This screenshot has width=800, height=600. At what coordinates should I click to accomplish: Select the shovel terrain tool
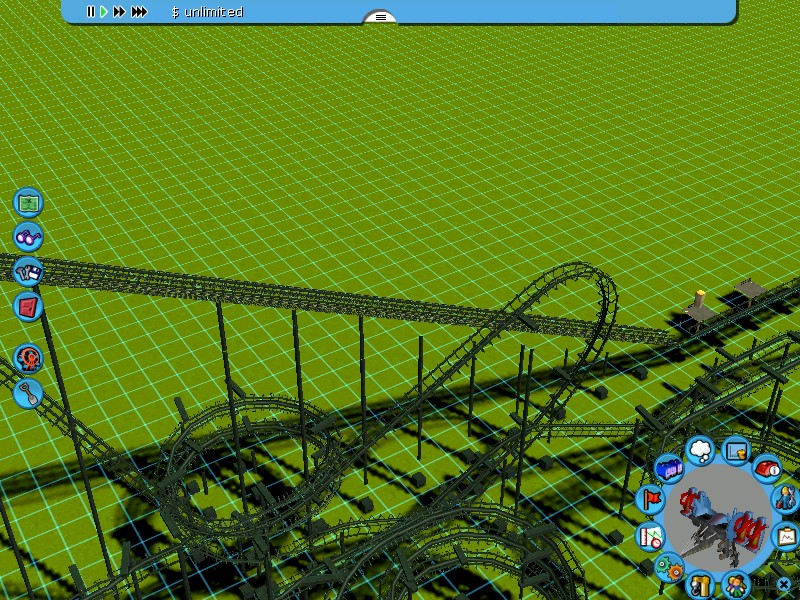[28, 393]
